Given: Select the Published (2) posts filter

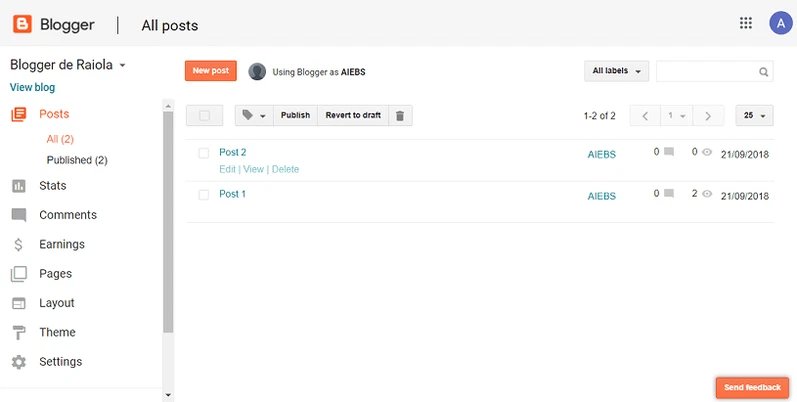Looking at the screenshot, I should [77, 160].
